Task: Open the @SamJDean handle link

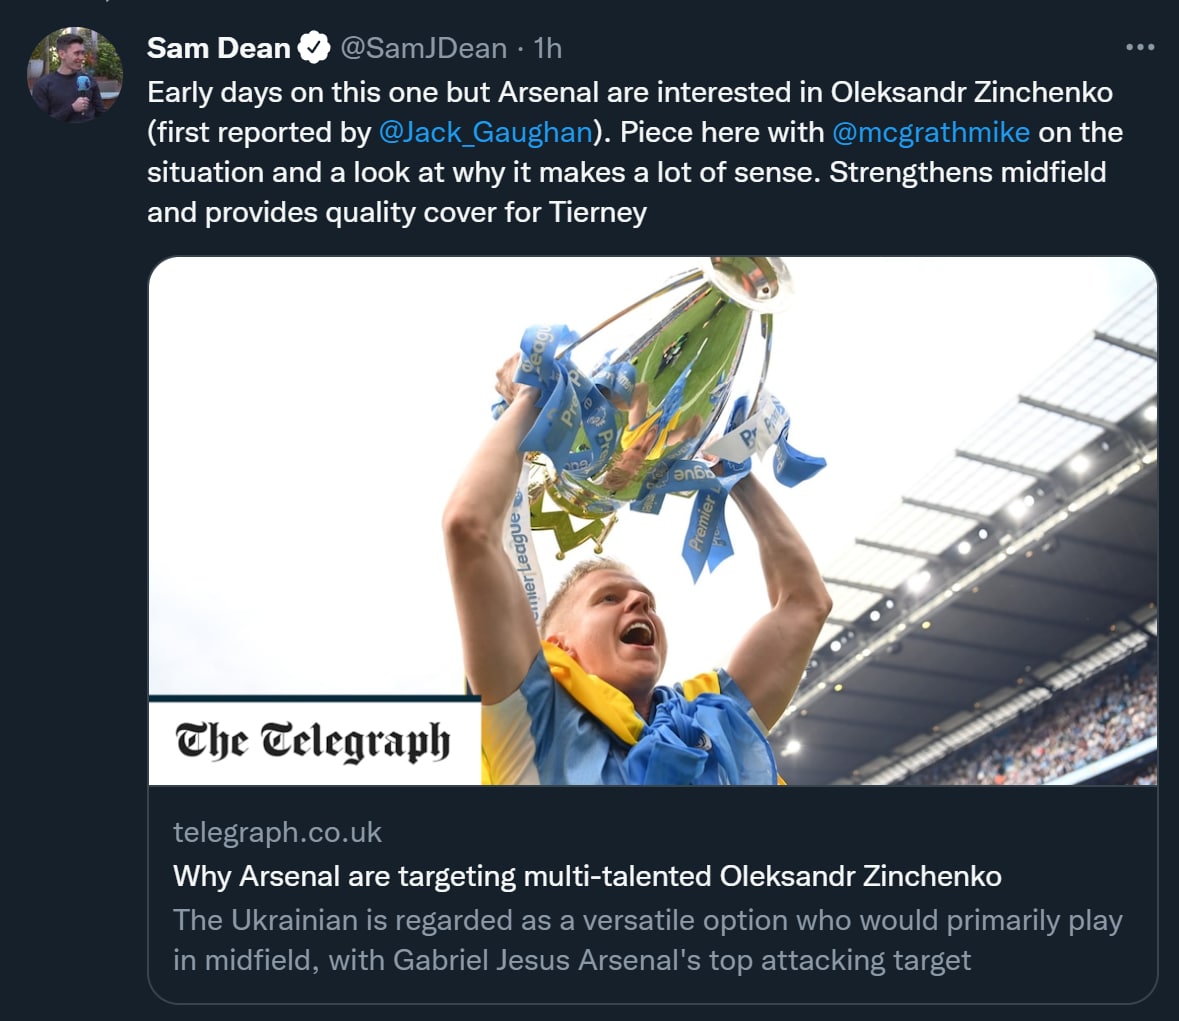Action: [x=422, y=48]
